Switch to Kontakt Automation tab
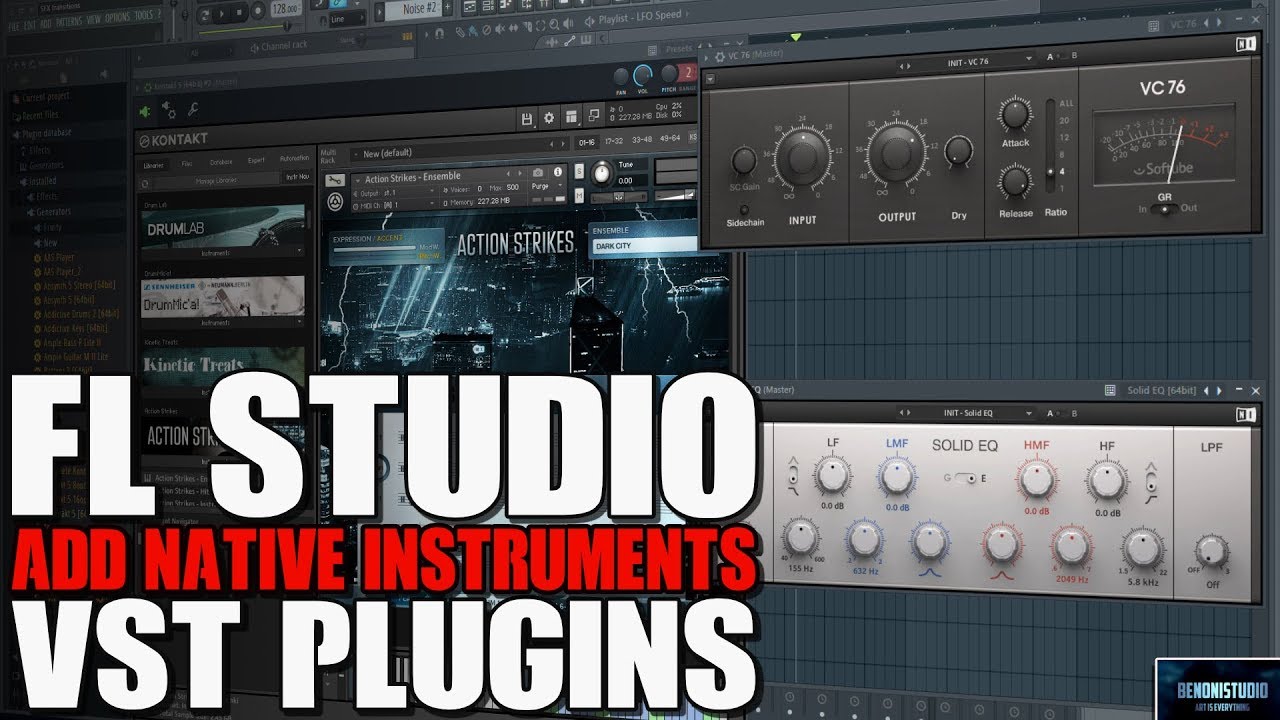The height and width of the screenshot is (720, 1280). (294, 160)
